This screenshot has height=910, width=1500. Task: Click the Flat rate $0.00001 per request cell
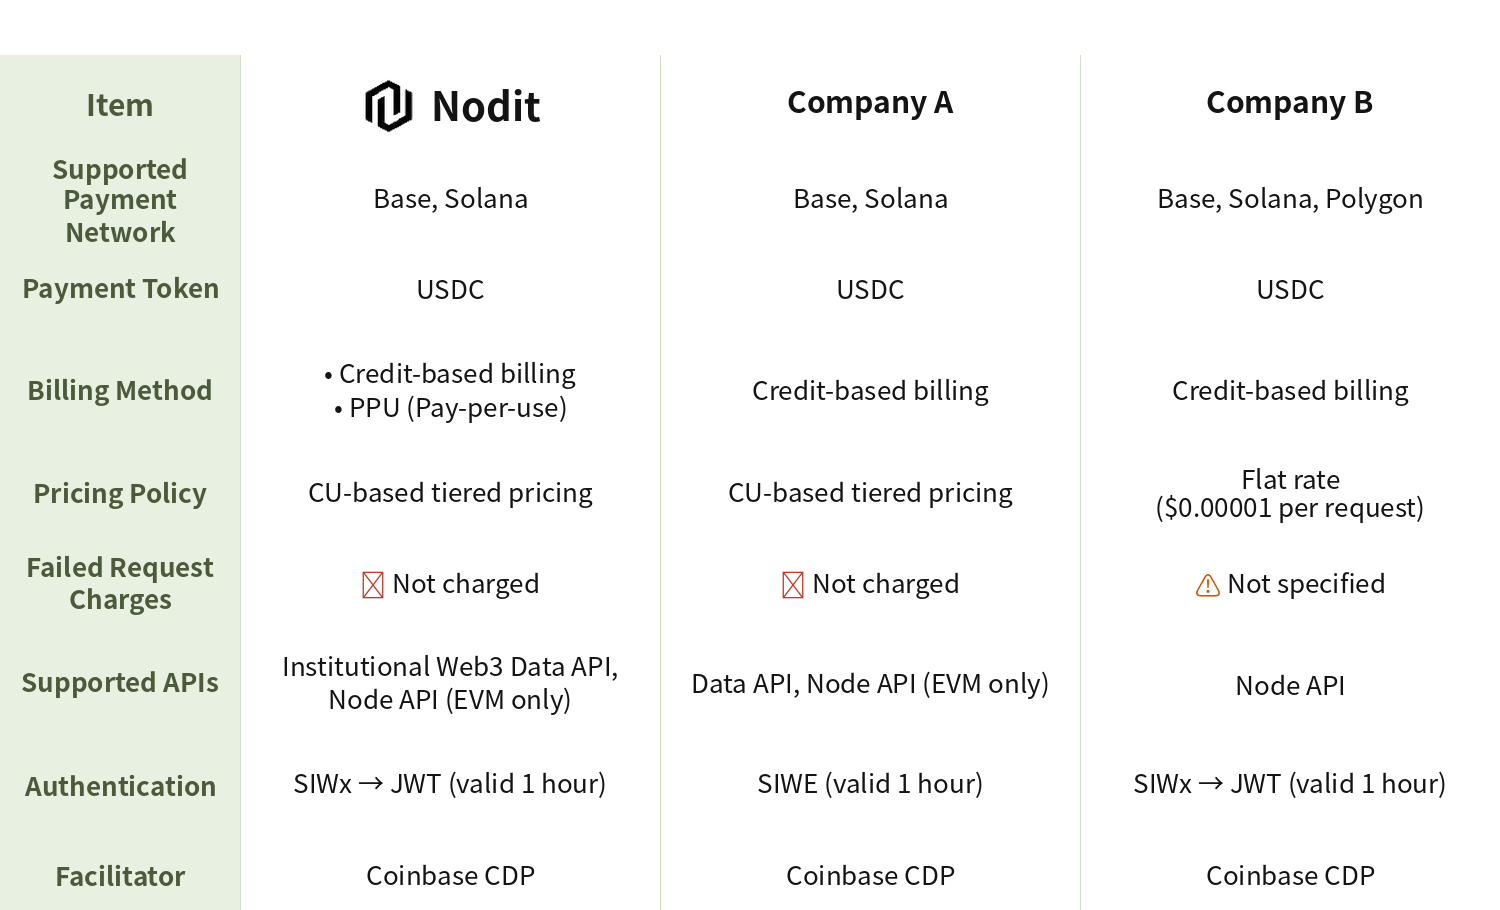(x=1289, y=494)
